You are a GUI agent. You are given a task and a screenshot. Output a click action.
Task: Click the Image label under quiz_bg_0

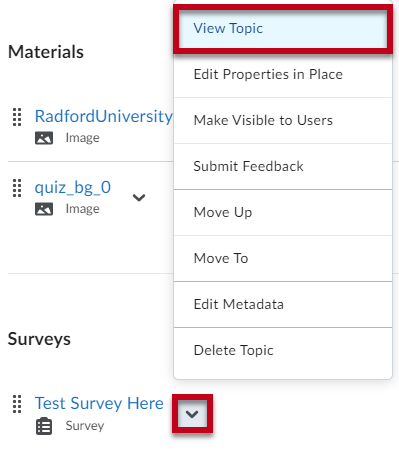pyautogui.click(x=82, y=209)
